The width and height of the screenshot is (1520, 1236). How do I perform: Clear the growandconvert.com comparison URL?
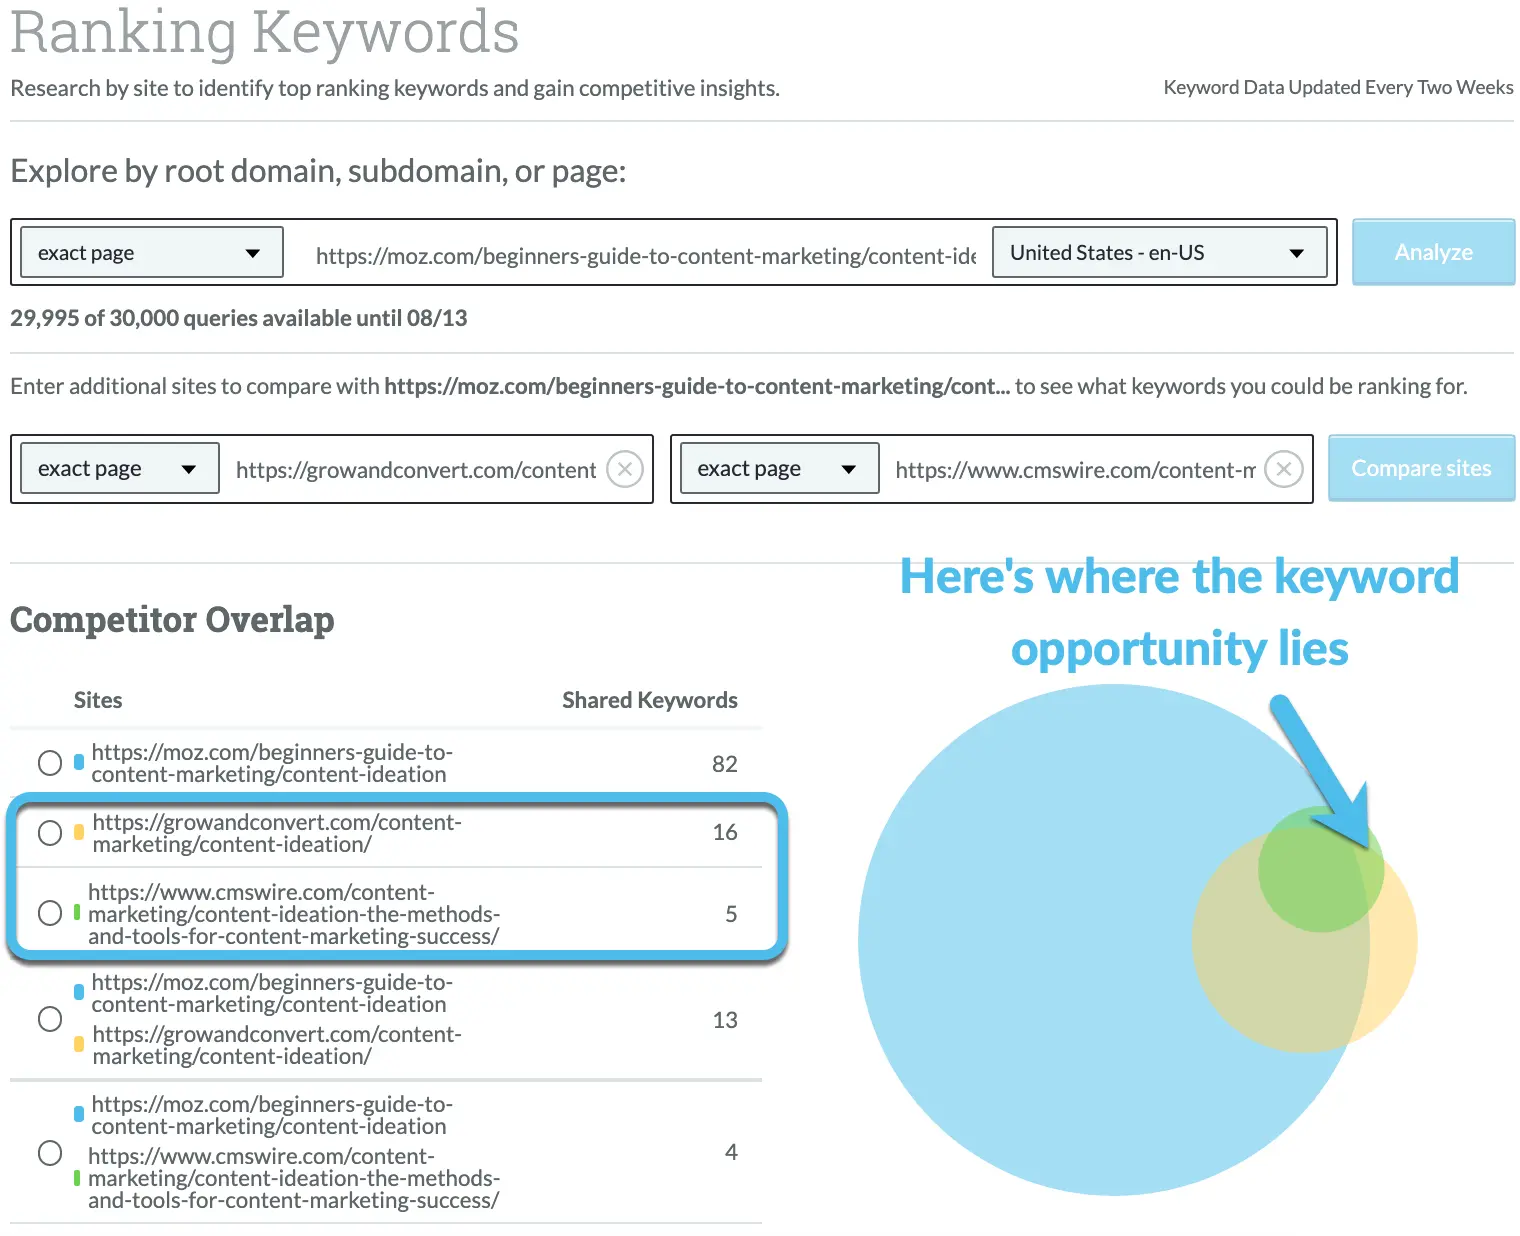(x=625, y=468)
